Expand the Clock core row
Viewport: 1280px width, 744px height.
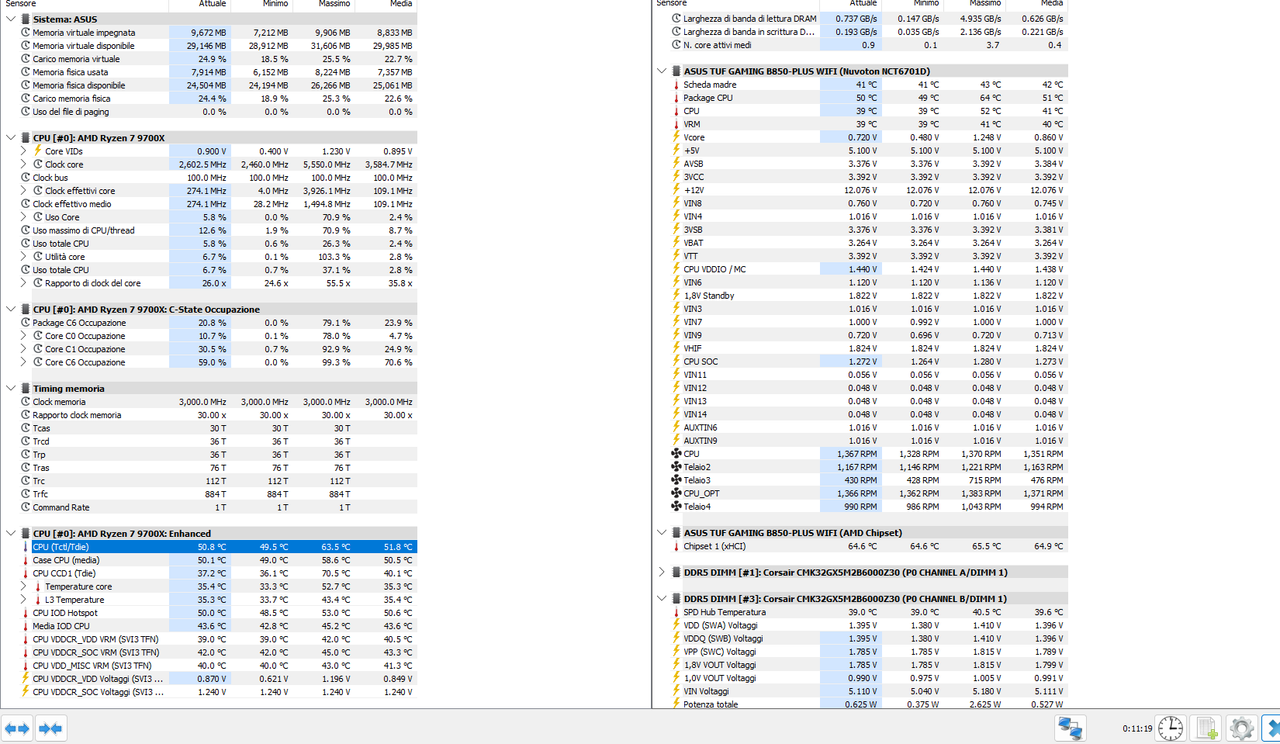click(23, 164)
